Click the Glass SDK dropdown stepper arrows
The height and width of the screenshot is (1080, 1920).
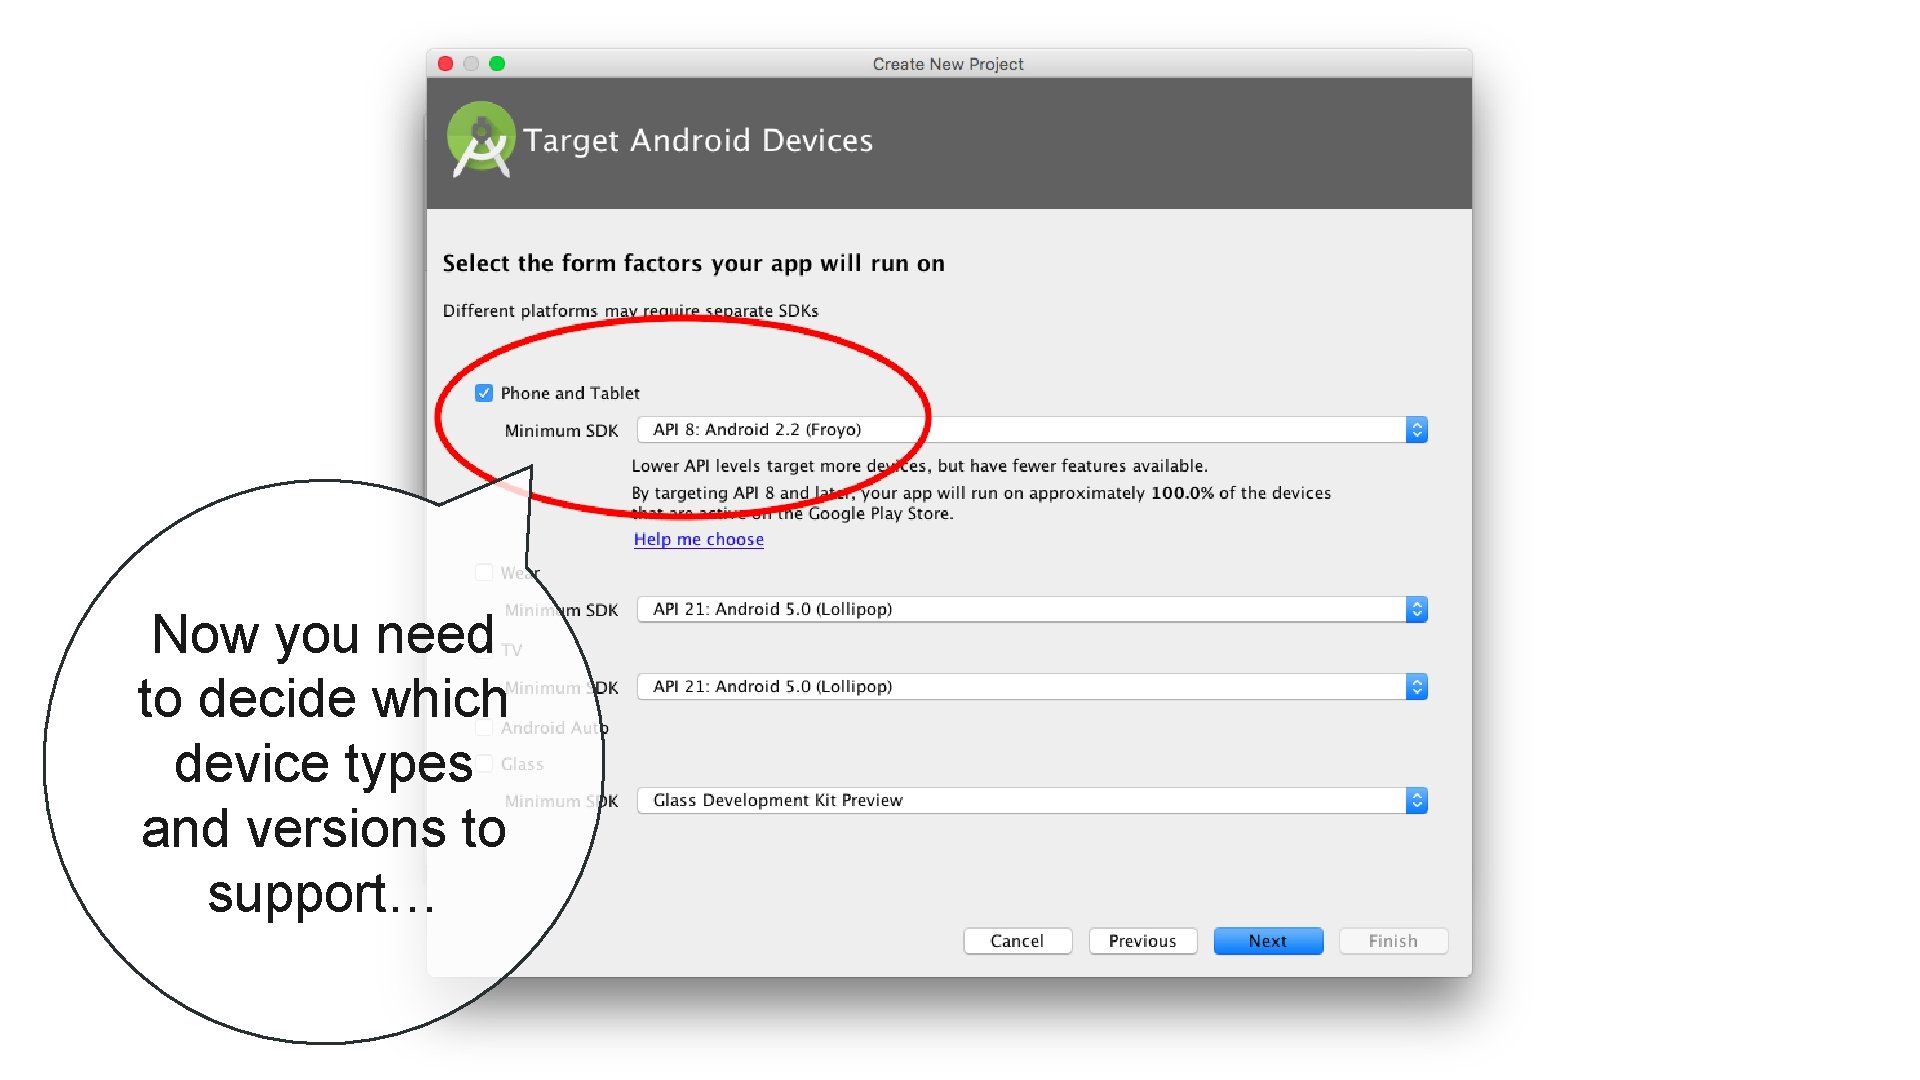(x=1416, y=800)
